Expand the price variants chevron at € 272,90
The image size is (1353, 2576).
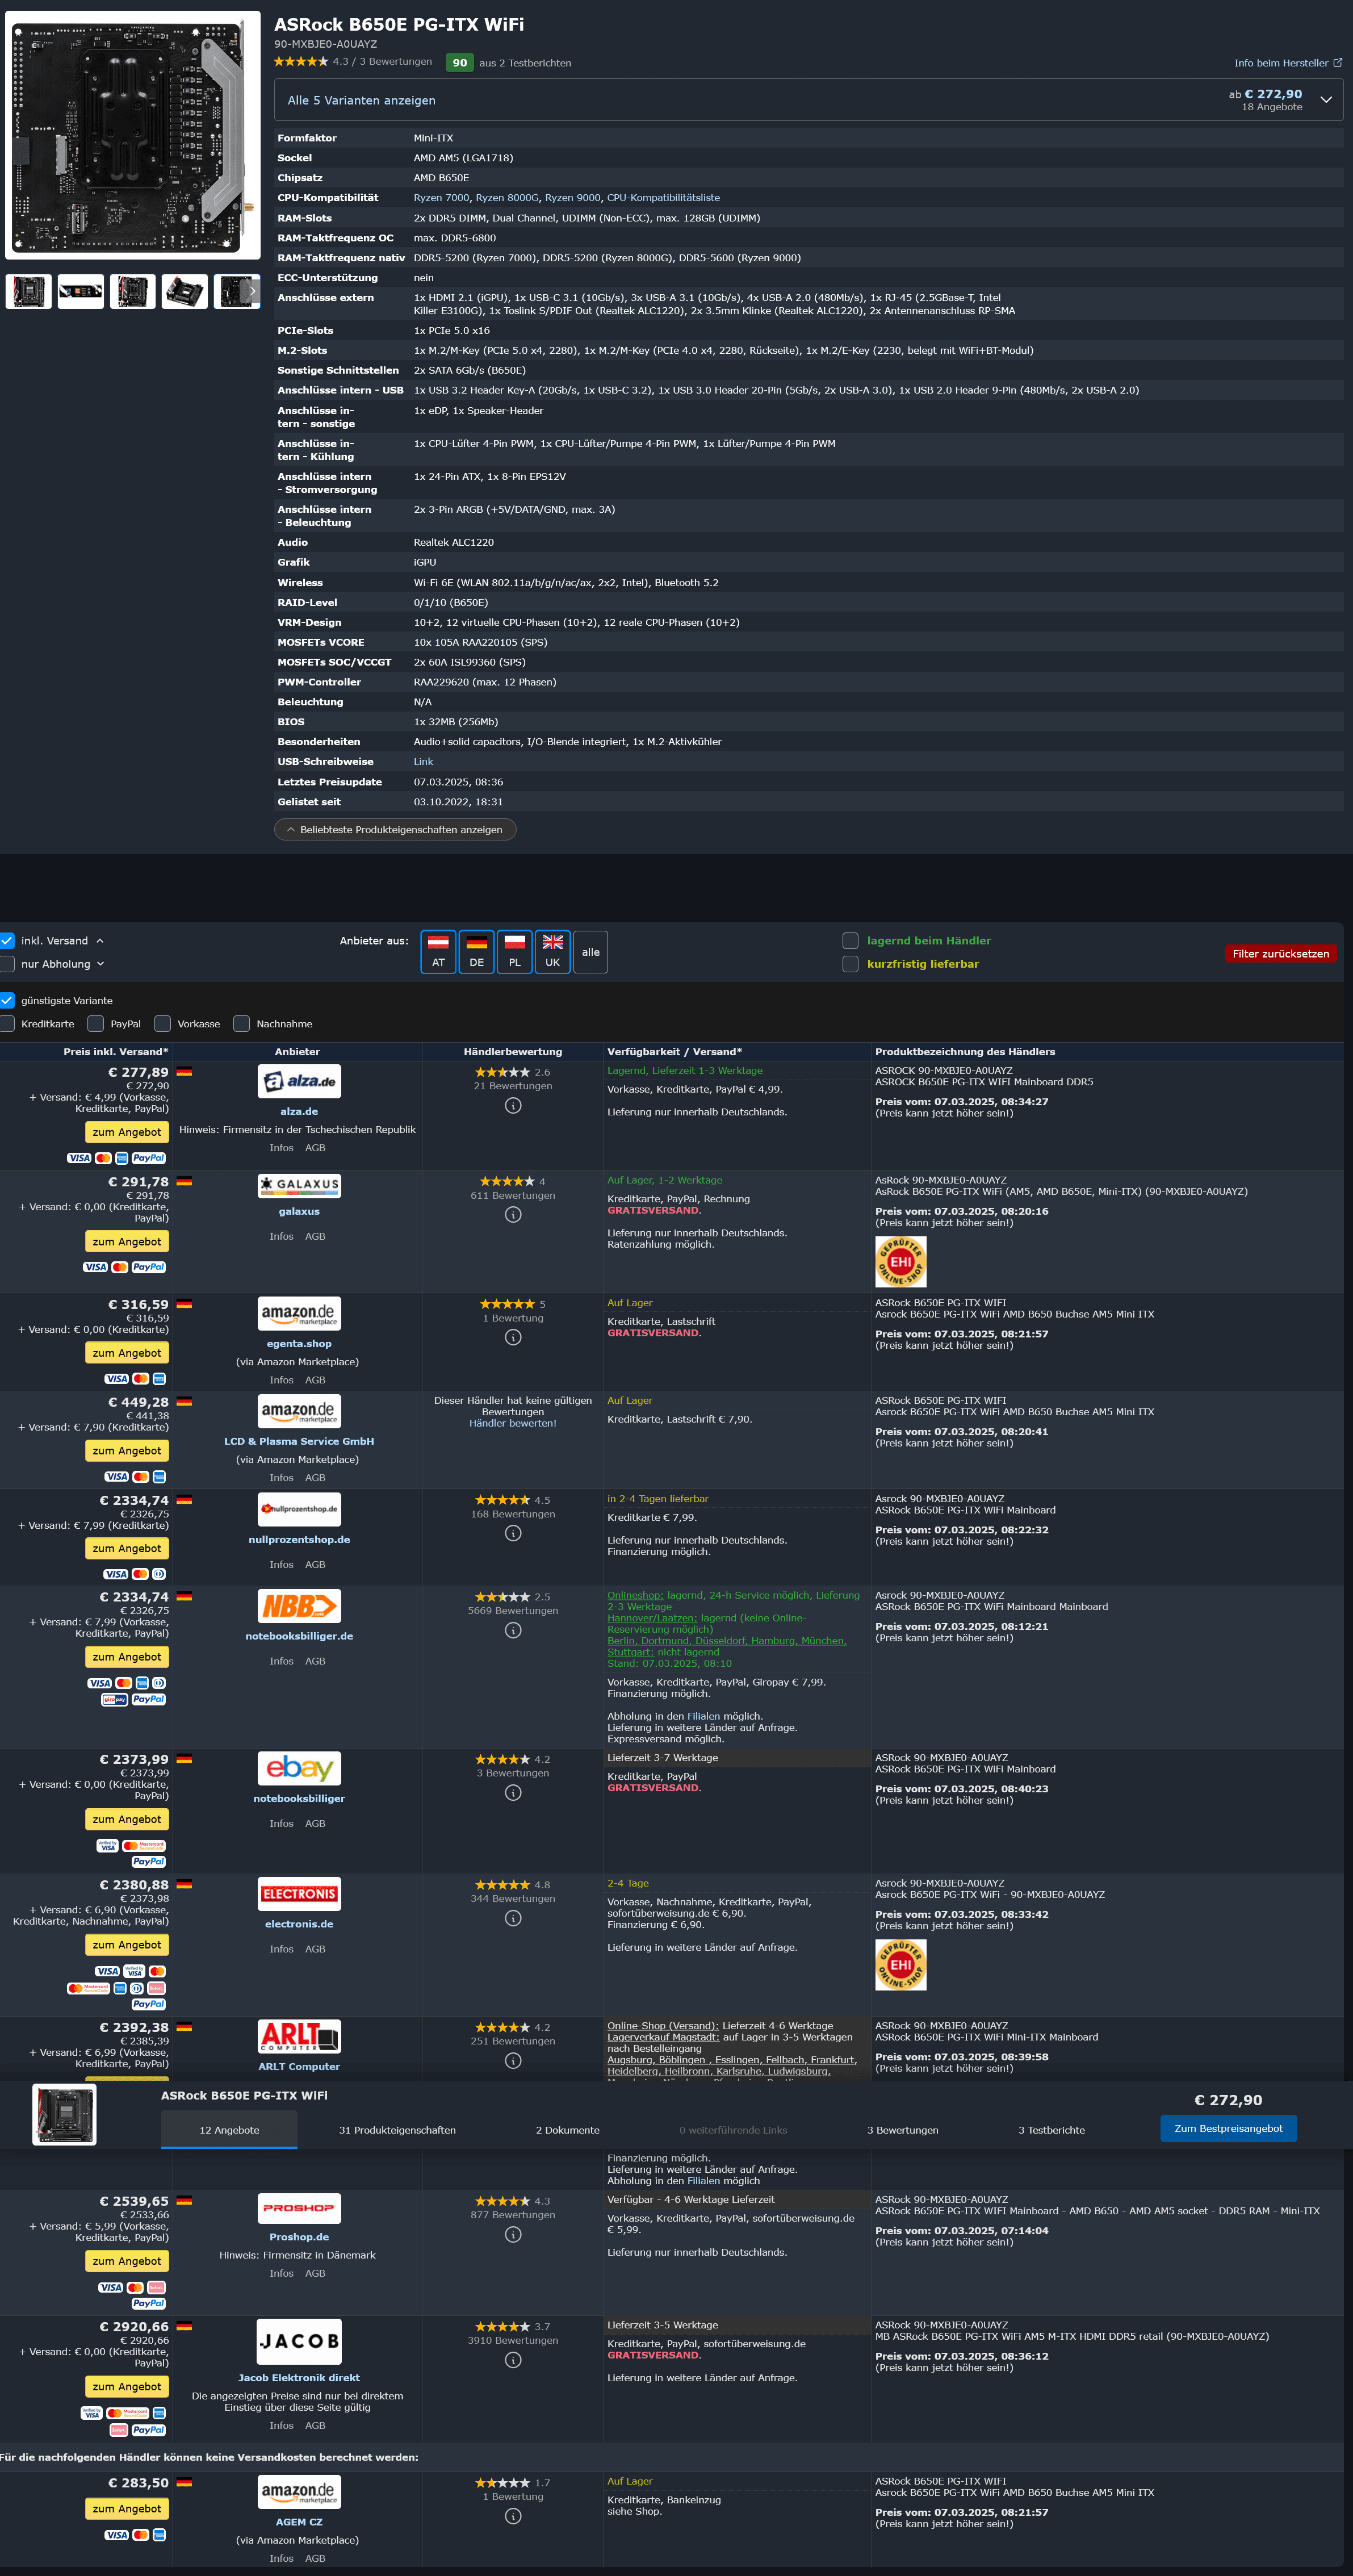tap(1326, 100)
